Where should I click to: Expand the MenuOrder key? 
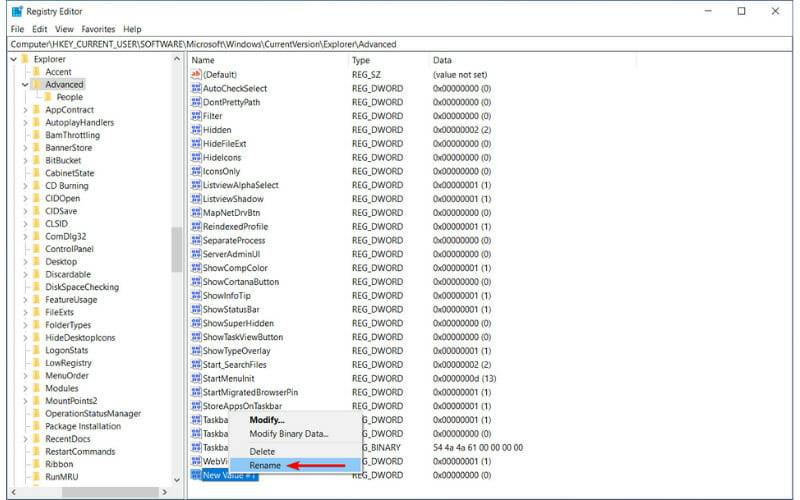[x=25, y=376]
